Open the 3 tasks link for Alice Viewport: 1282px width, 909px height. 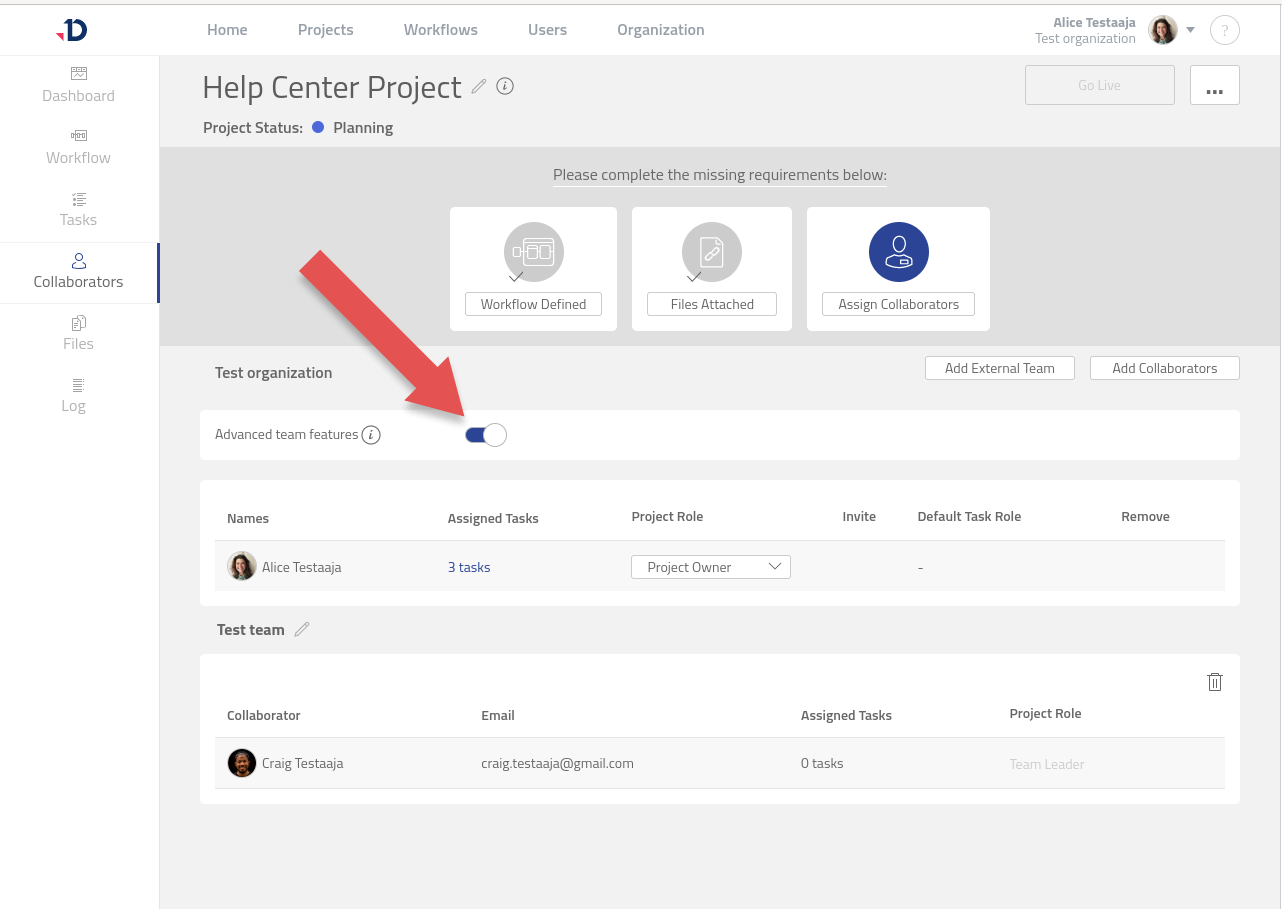(x=469, y=567)
